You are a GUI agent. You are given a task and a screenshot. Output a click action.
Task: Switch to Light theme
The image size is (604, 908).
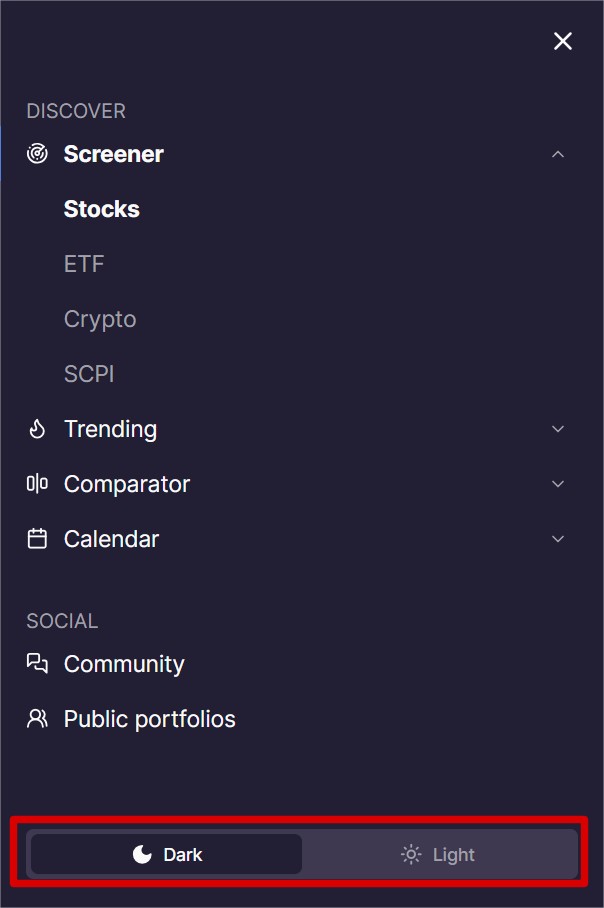tap(440, 854)
